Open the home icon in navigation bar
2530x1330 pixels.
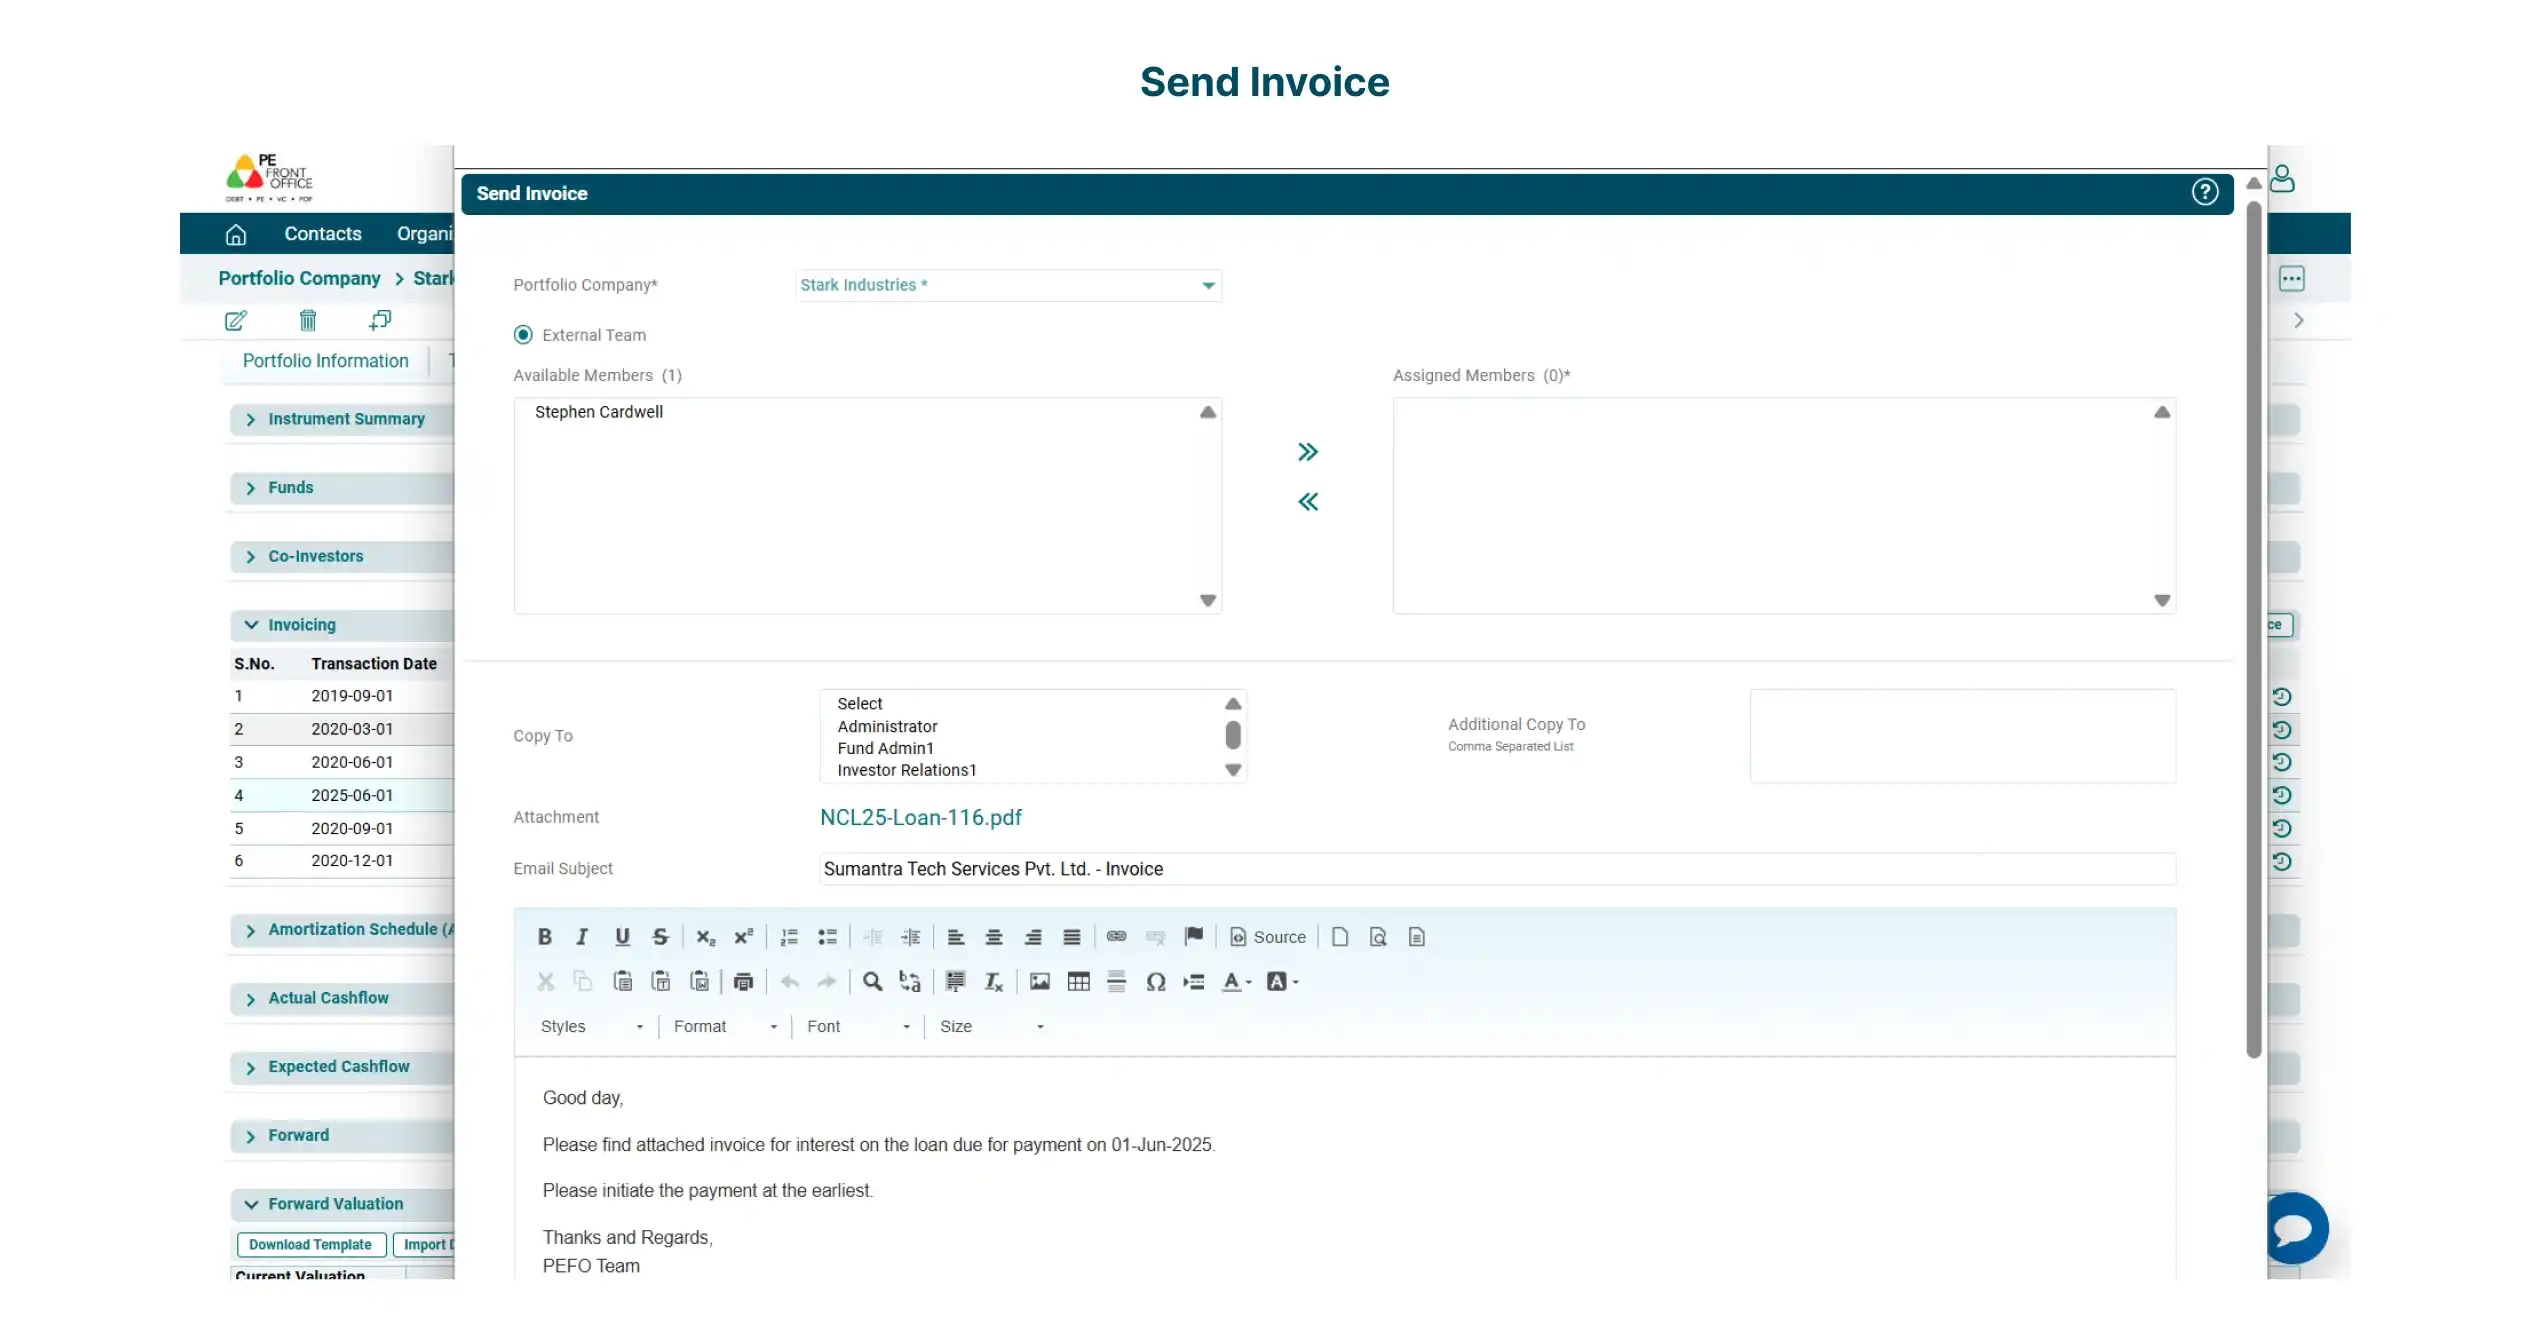coord(236,234)
